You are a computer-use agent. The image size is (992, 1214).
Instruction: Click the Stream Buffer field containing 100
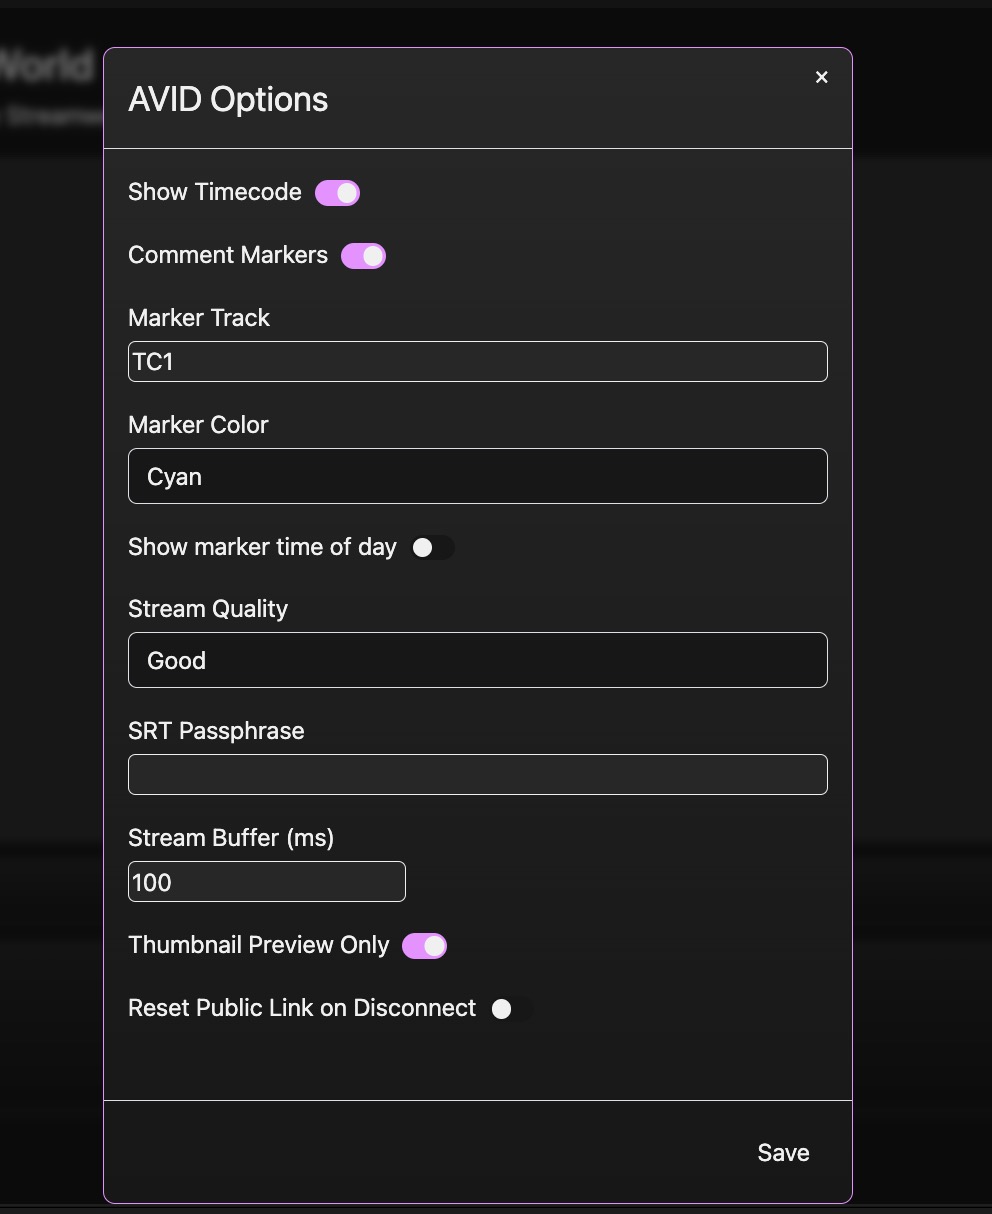click(x=266, y=881)
